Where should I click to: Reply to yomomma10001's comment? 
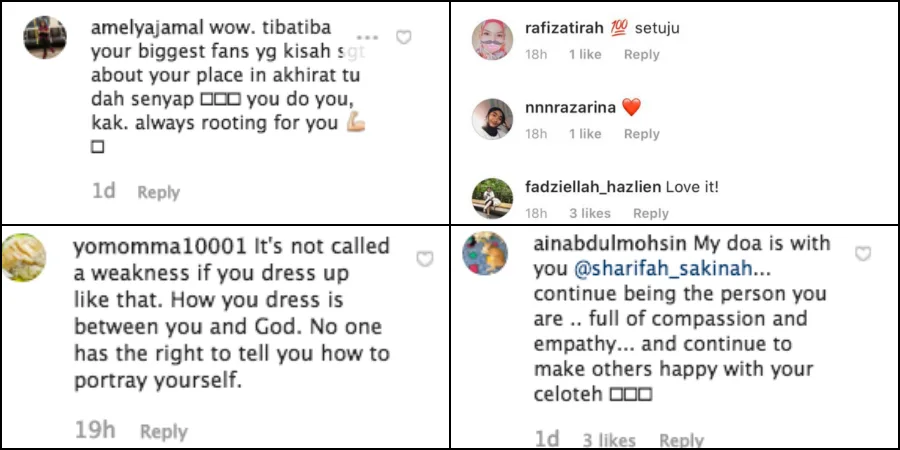click(163, 431)
